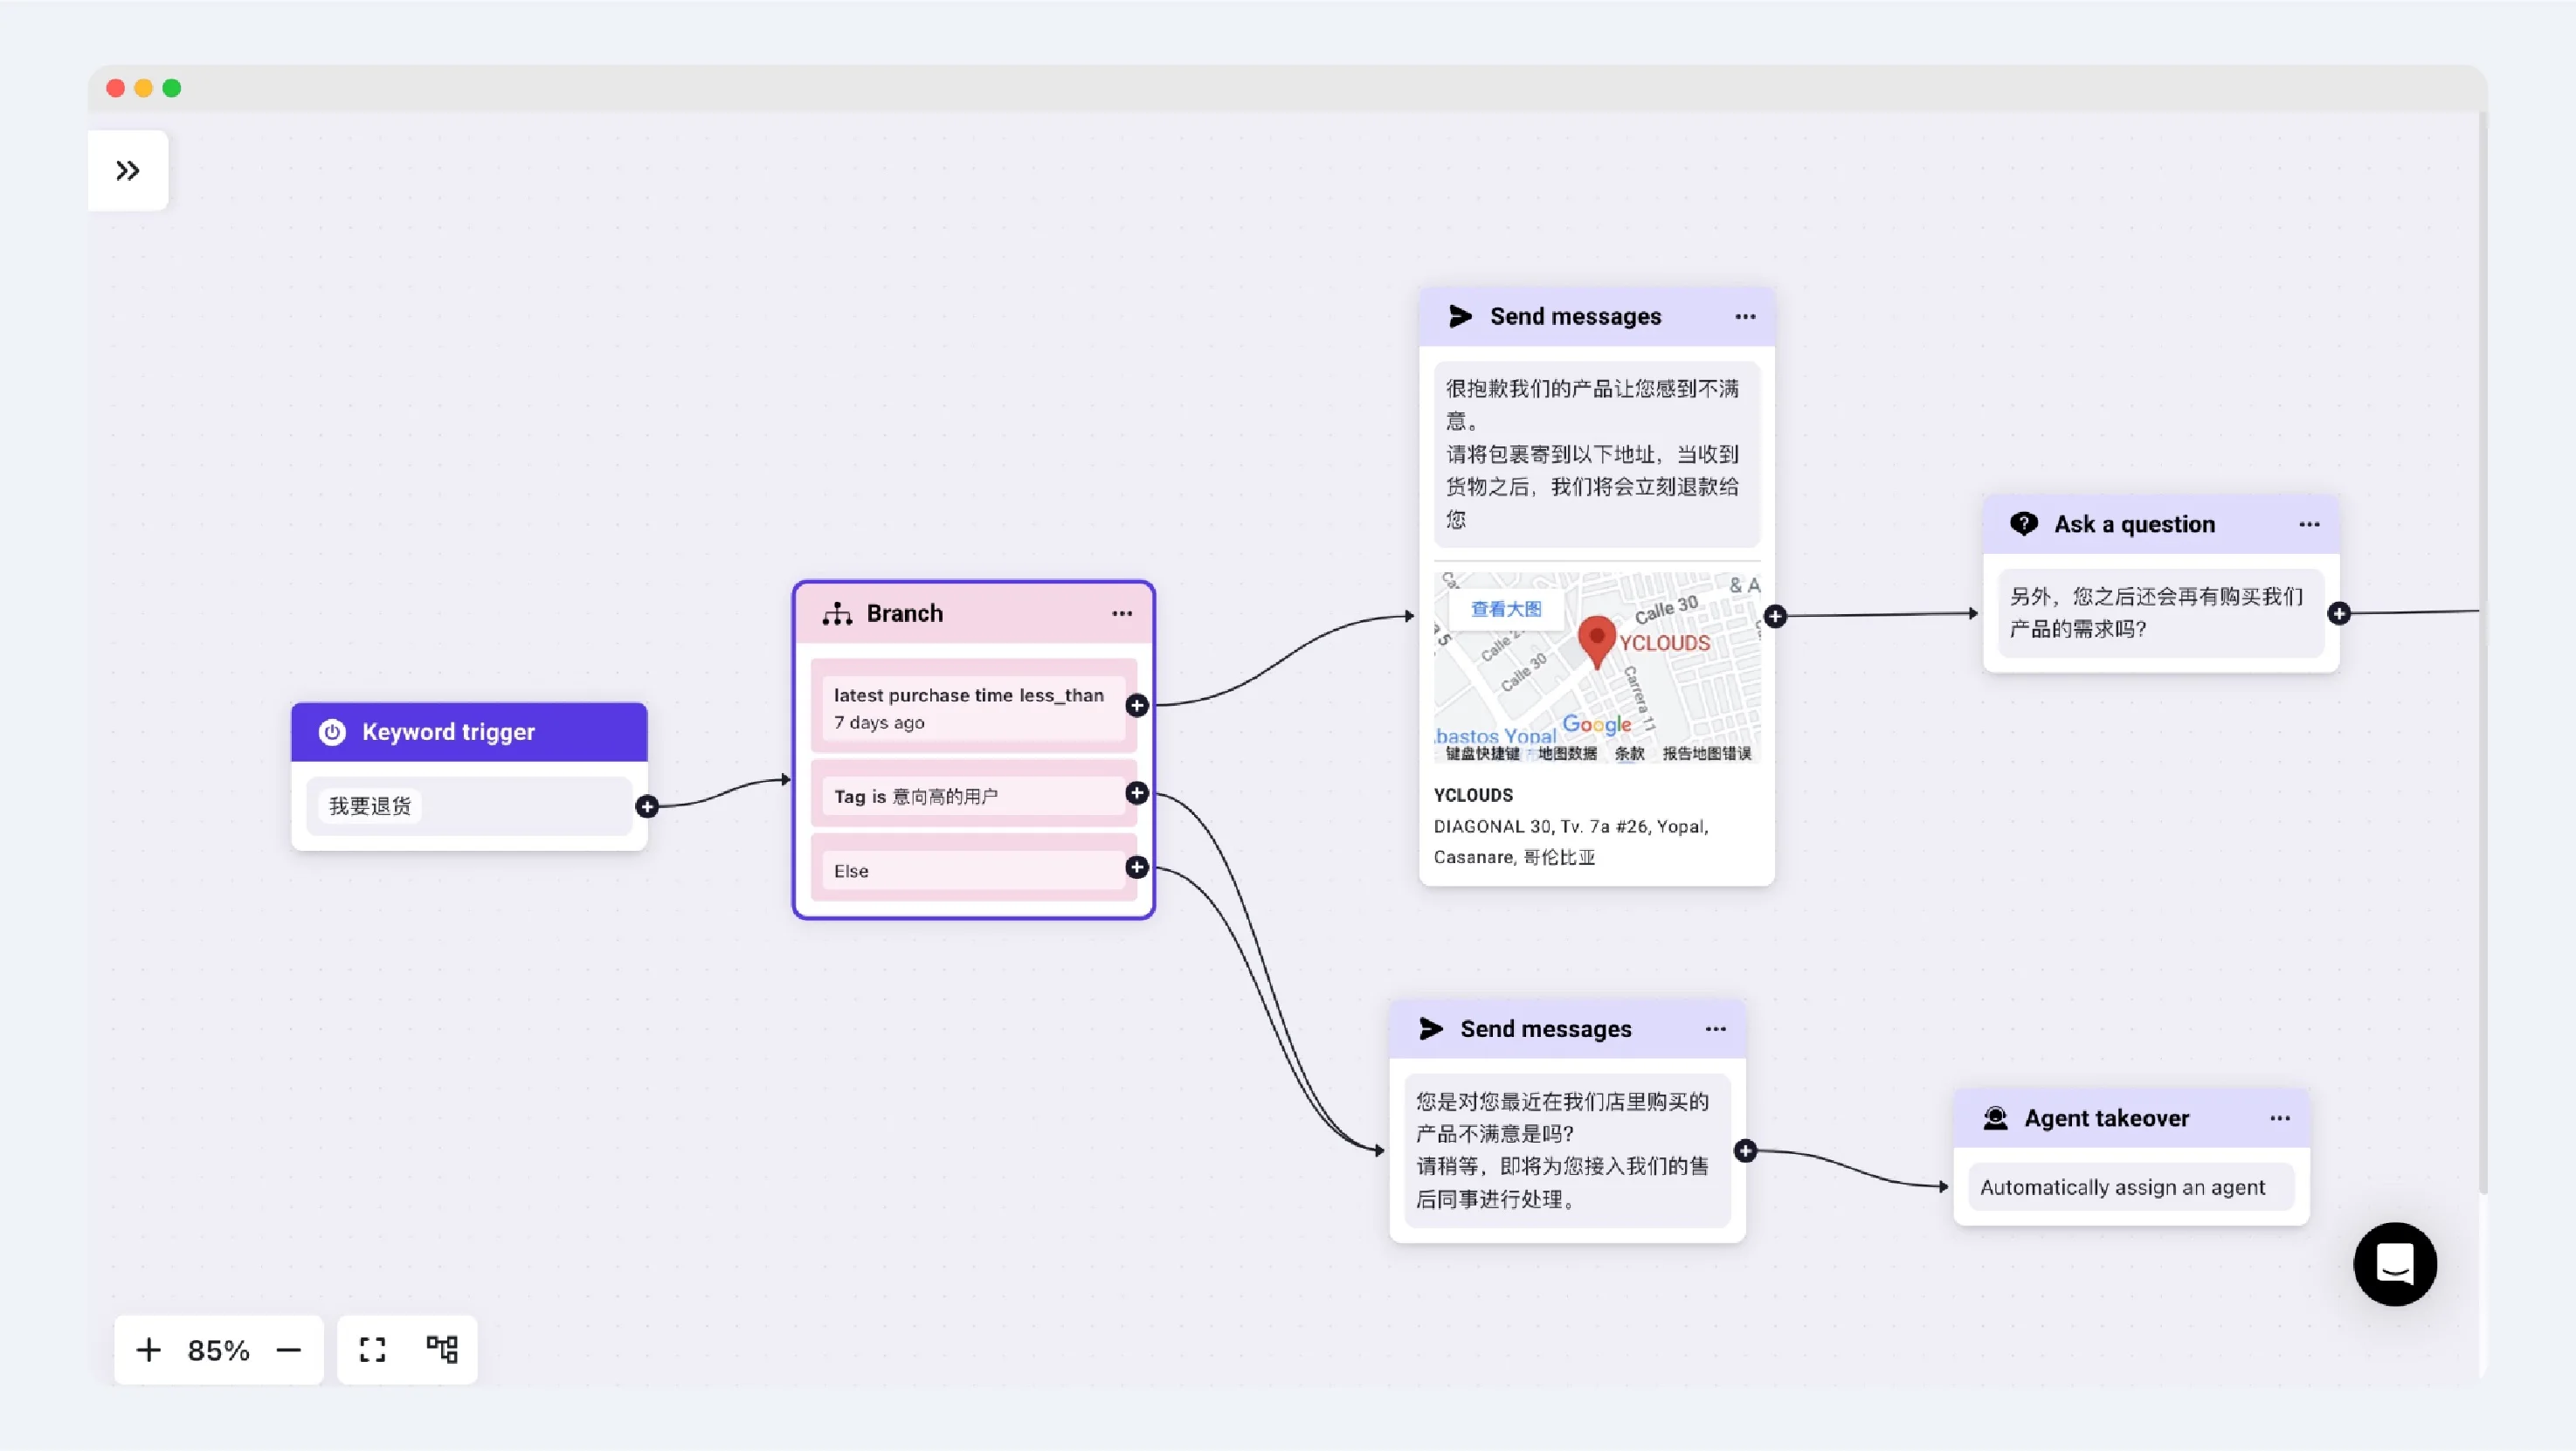Select the 我要退货 keyword chip

pyautogui.click(x=370, y=806)
